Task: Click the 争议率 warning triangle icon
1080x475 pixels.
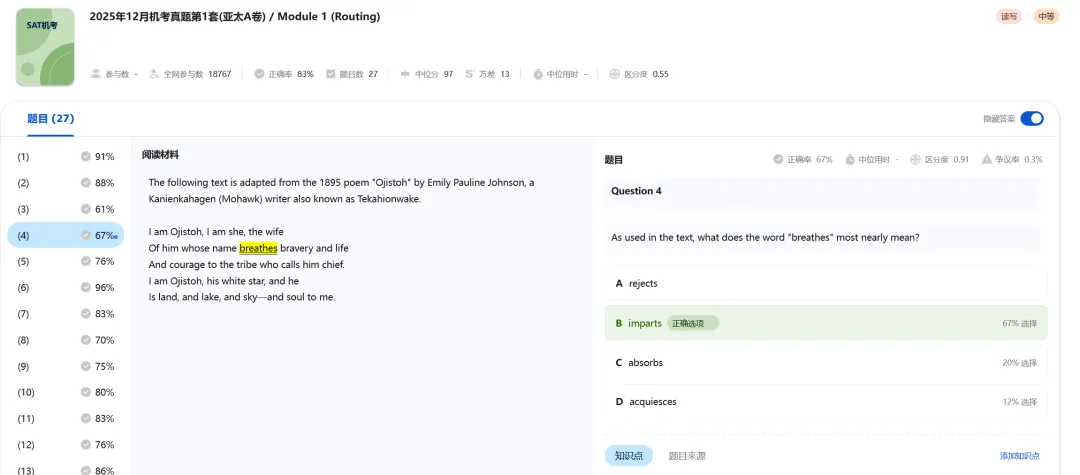Action: 987,159
